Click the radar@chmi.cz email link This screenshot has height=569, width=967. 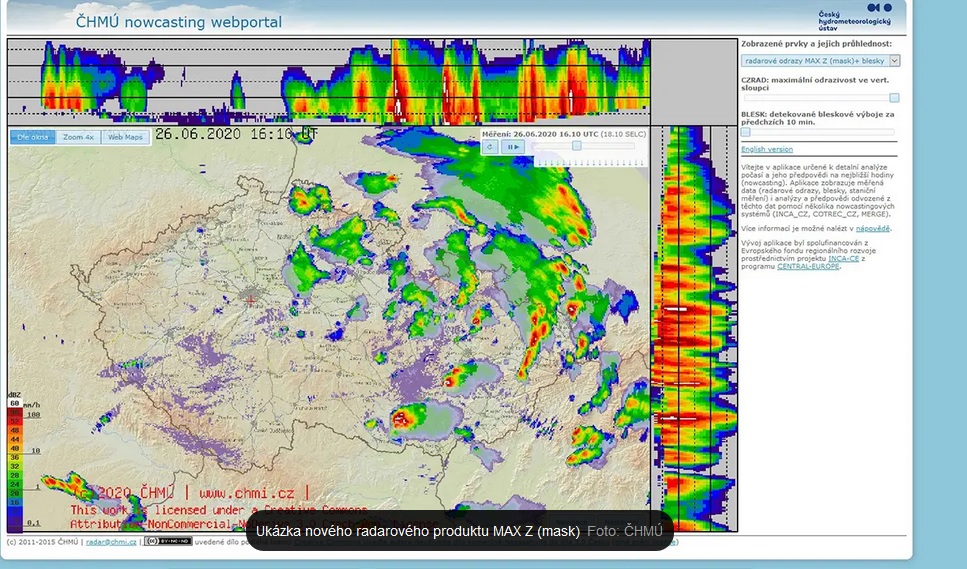click(x=111, y=542)
